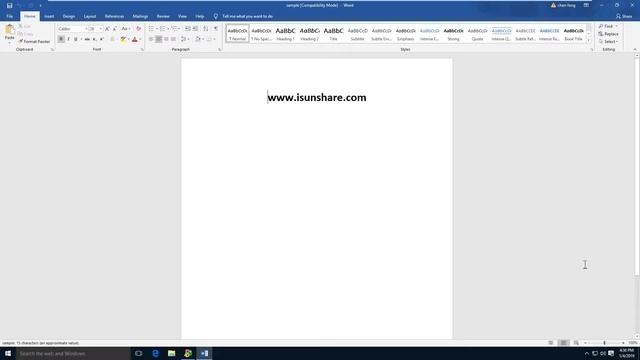
Task: Toggle Center alignment
Action: point(158,39)
